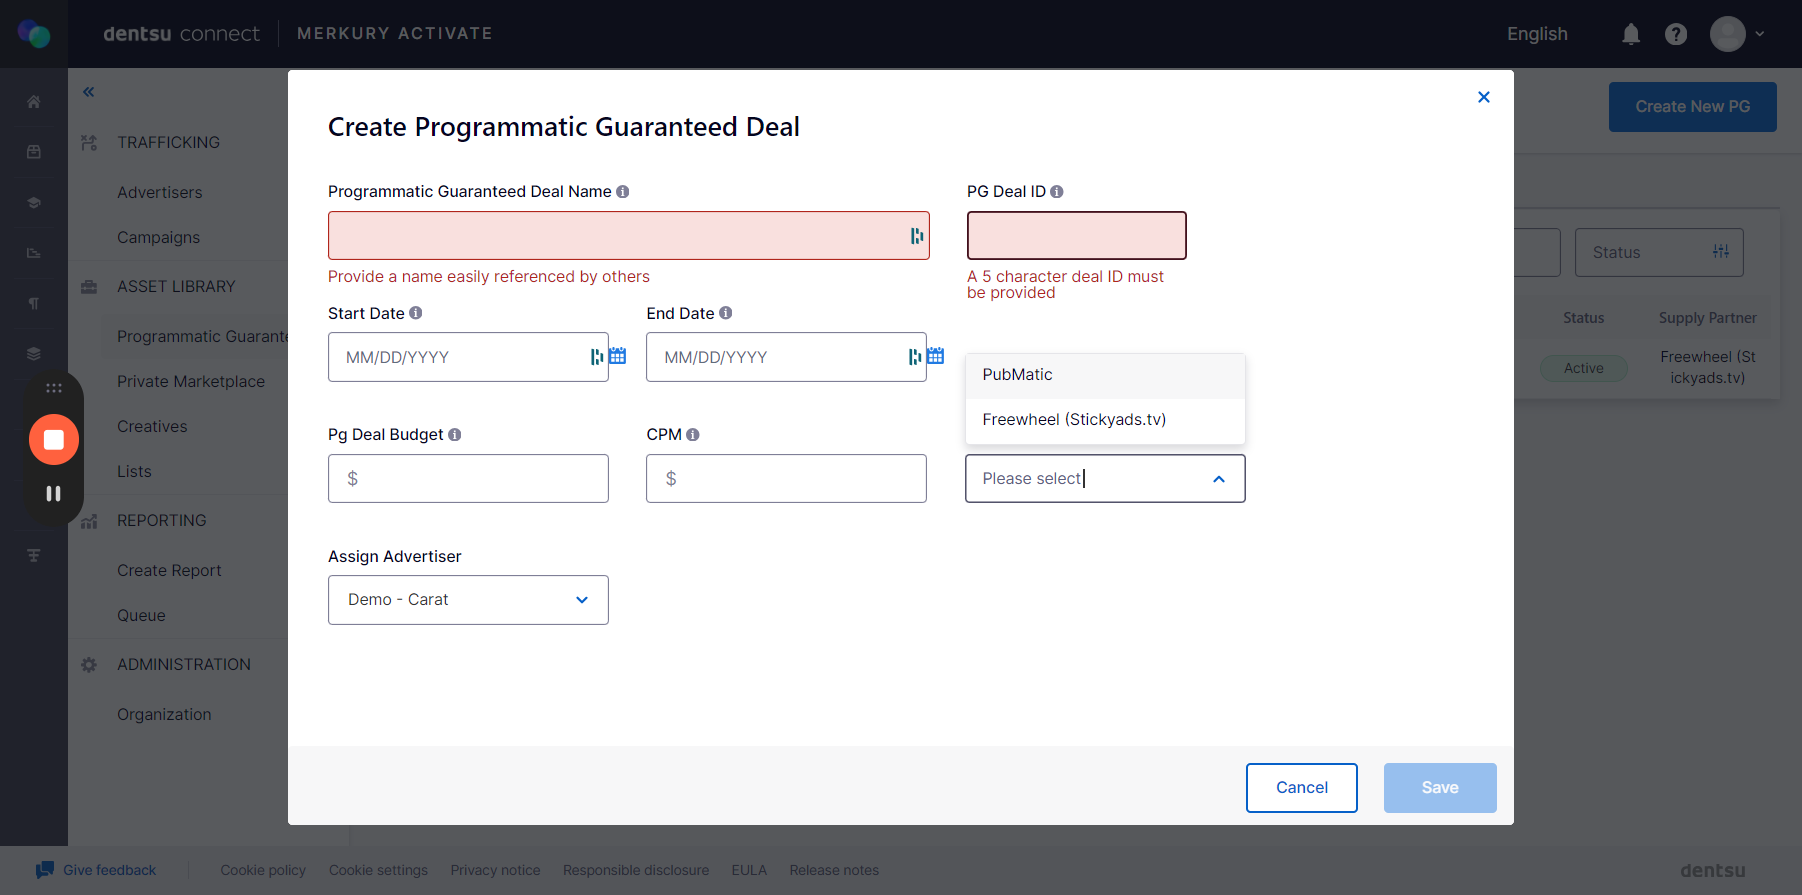Screen dimensions: 1802x895
Task: Click the notifications bell icon
Action: [1631, 34]
